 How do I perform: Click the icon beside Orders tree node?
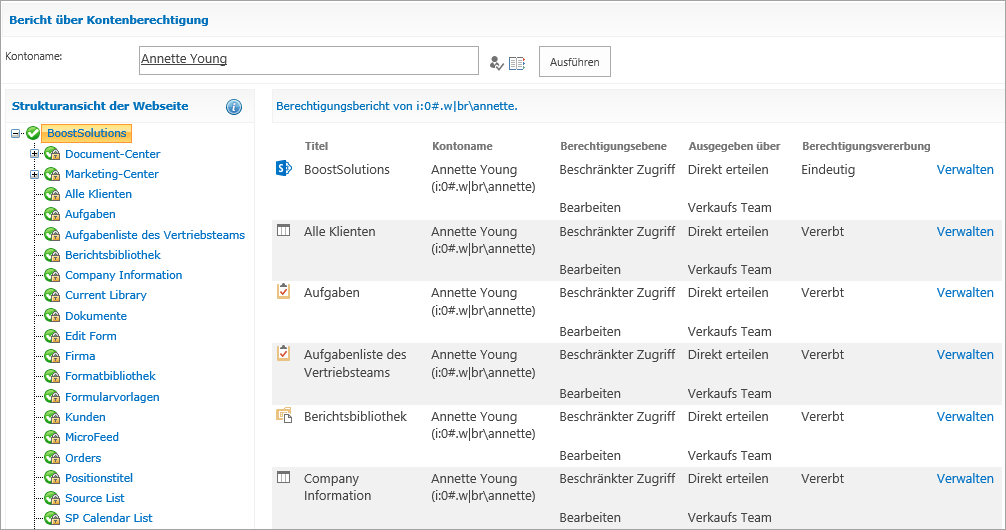[x=52, y=457]
